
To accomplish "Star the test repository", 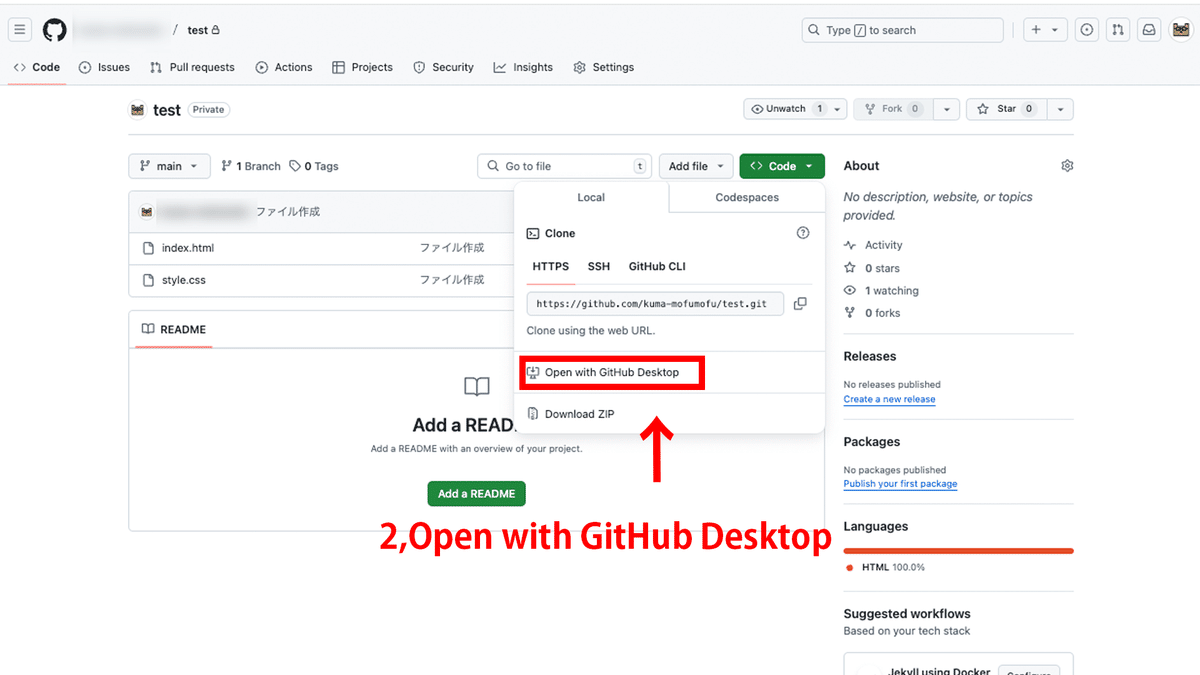I will 1007,109.
